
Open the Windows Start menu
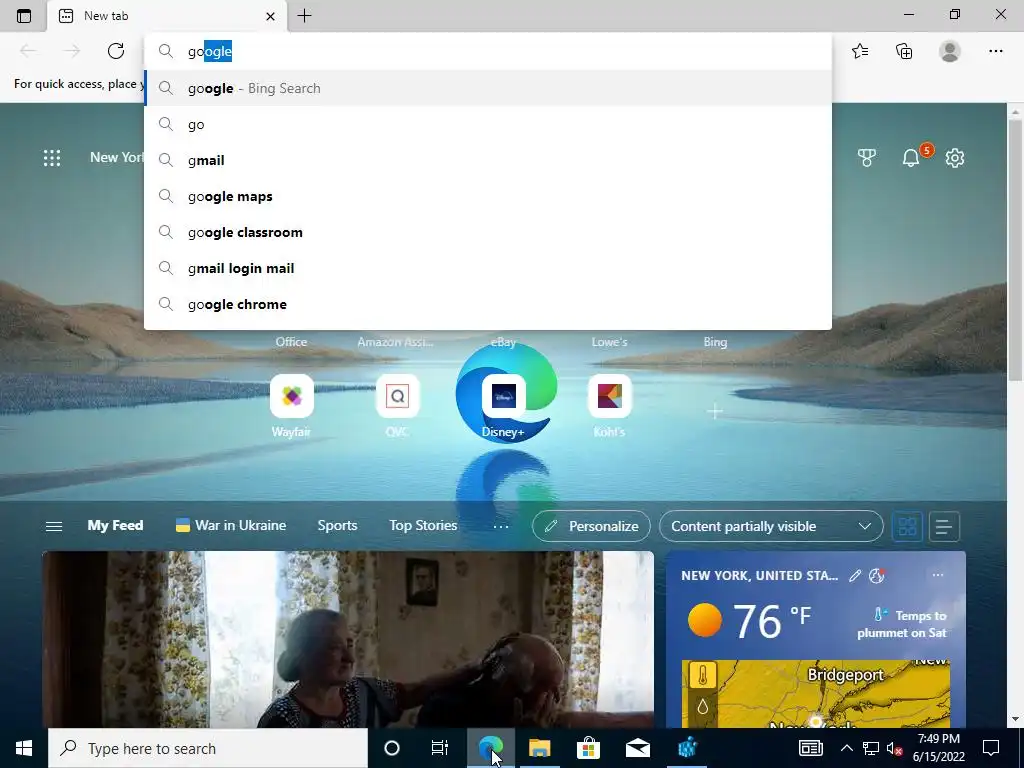(x=24, y=748)
